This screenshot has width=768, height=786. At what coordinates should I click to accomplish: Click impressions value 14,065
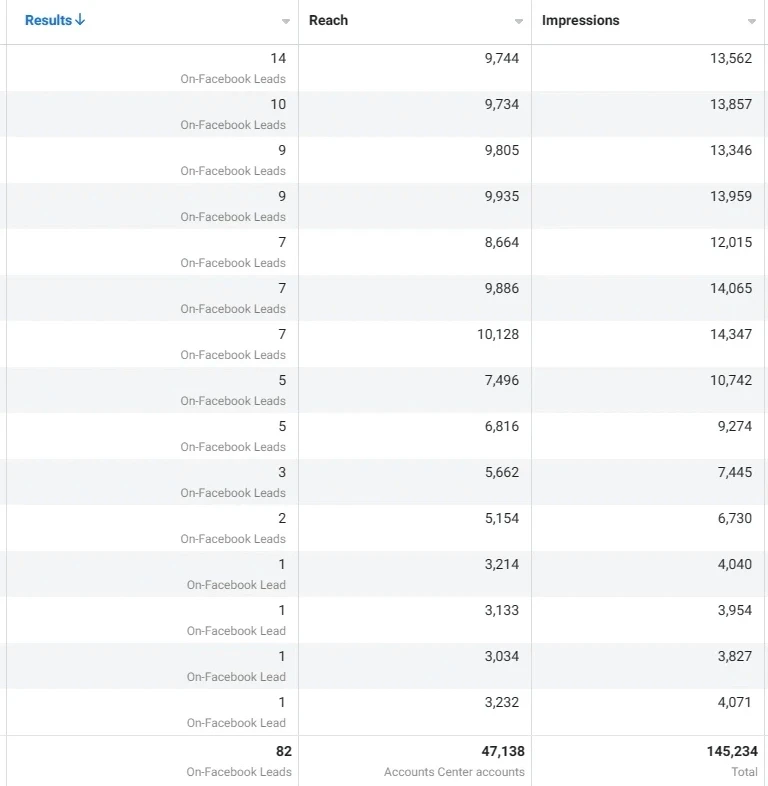731,289
